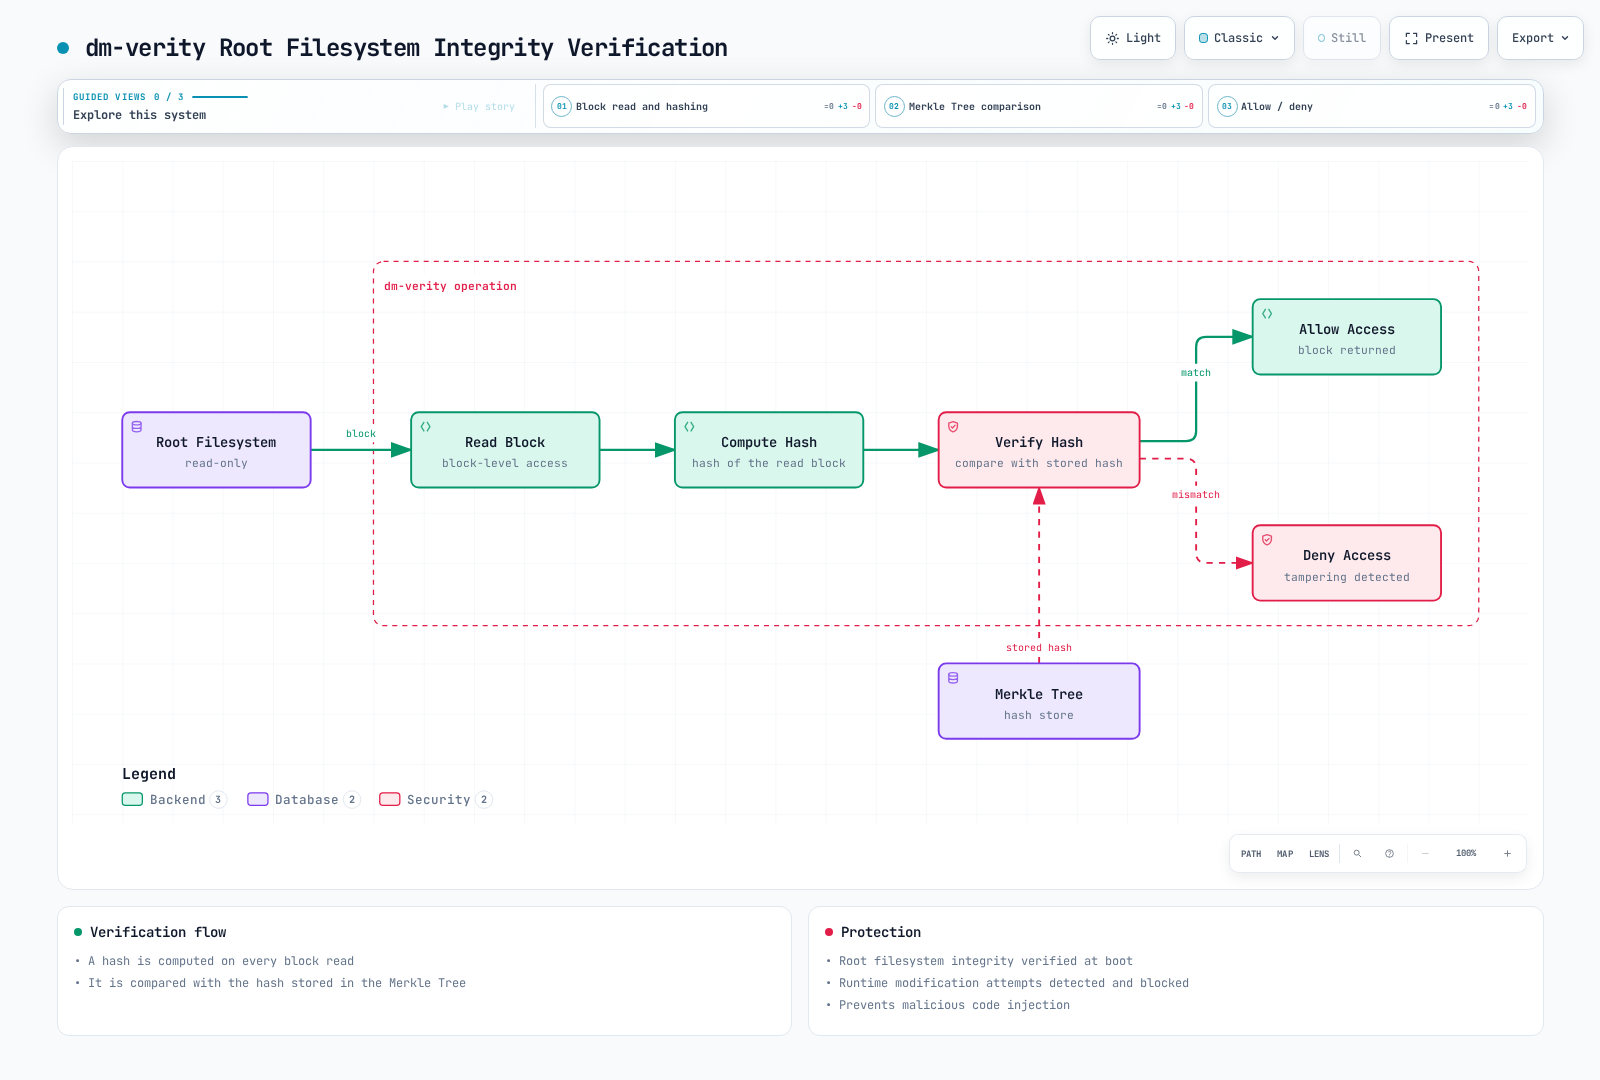Click the 'mismatch' edge label
Image resolution: width=1600 pixels, height=1080 pixels.
(x=1196, y=495)
